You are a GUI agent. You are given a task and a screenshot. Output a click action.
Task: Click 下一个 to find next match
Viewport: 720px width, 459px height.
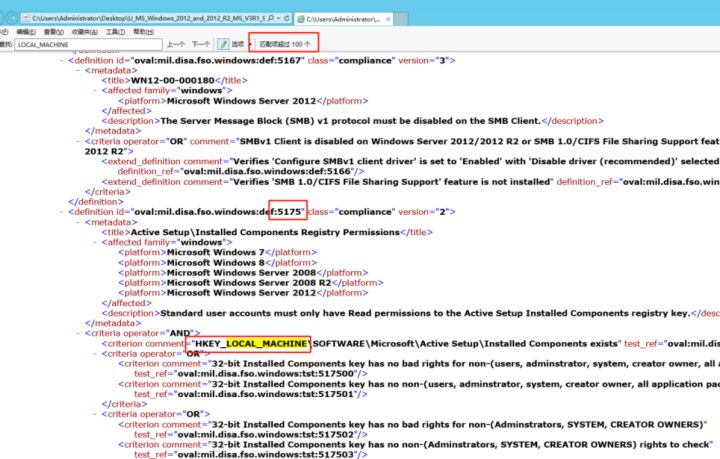click(x=201, y=45)
